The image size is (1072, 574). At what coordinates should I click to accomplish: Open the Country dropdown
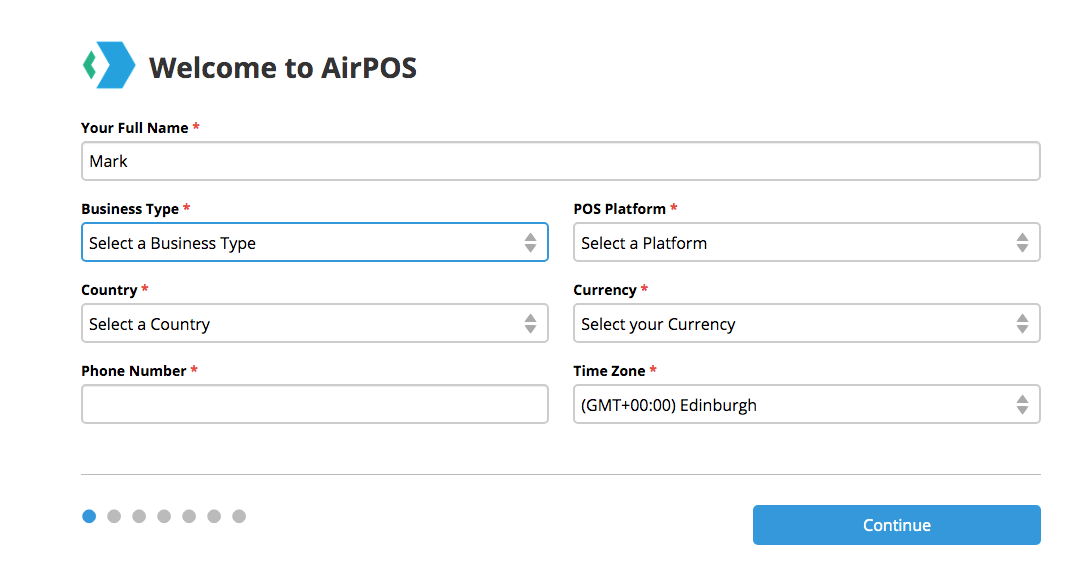pyautogui.click(x=300, y=324)
